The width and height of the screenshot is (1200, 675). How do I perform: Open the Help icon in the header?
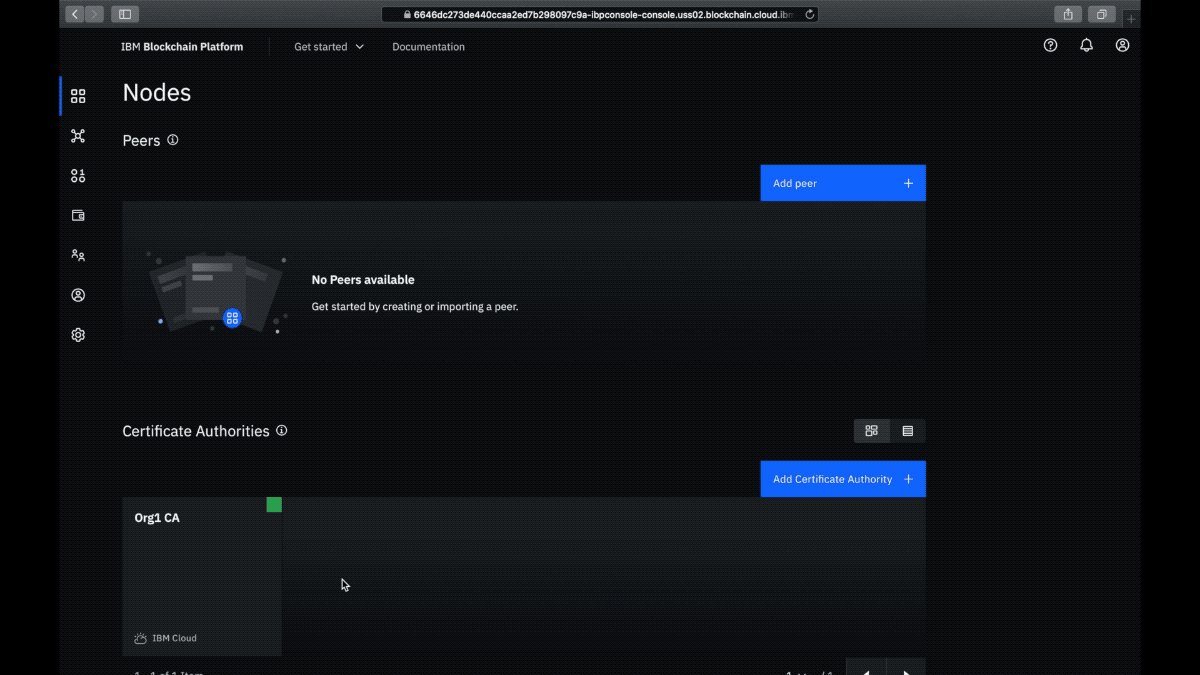[x=1049, y=45]
